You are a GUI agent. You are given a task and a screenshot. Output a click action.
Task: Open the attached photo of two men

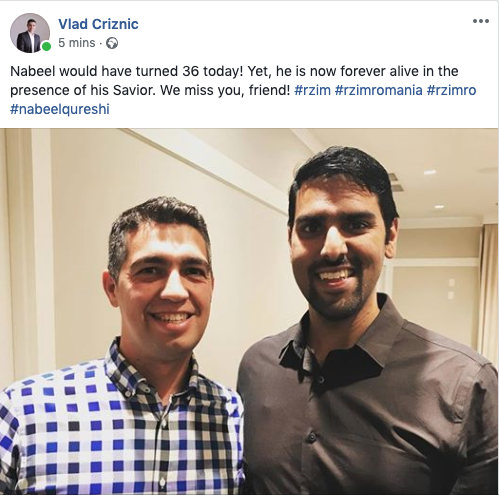pyautogui.click(x=249, y=312)
